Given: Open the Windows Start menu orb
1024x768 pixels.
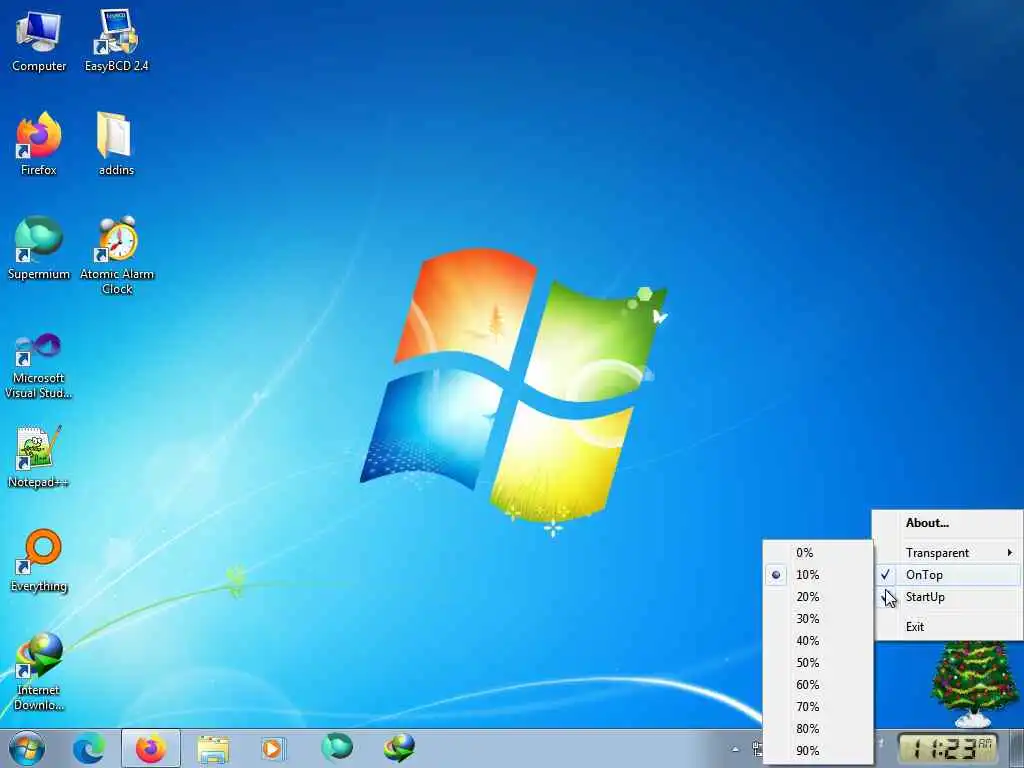Looking at the screenshot, I should point(27,748).
